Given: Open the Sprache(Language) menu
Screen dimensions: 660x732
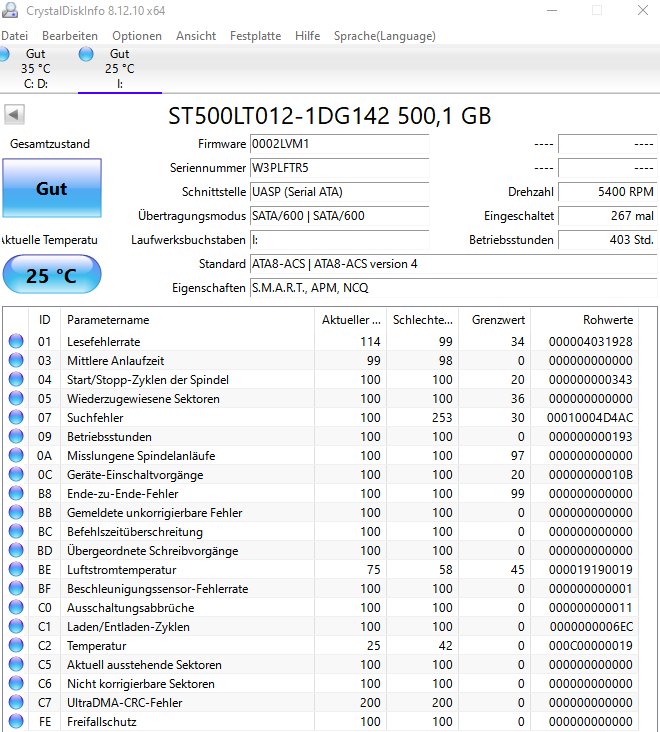Looking at the screenshot, I should coord(385,36).
